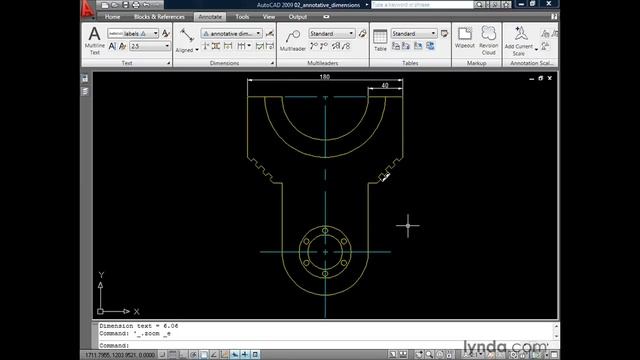This screenshot has width=640, height=360.
Task: Open the Output ribbon tab
Action: (298, 17)
